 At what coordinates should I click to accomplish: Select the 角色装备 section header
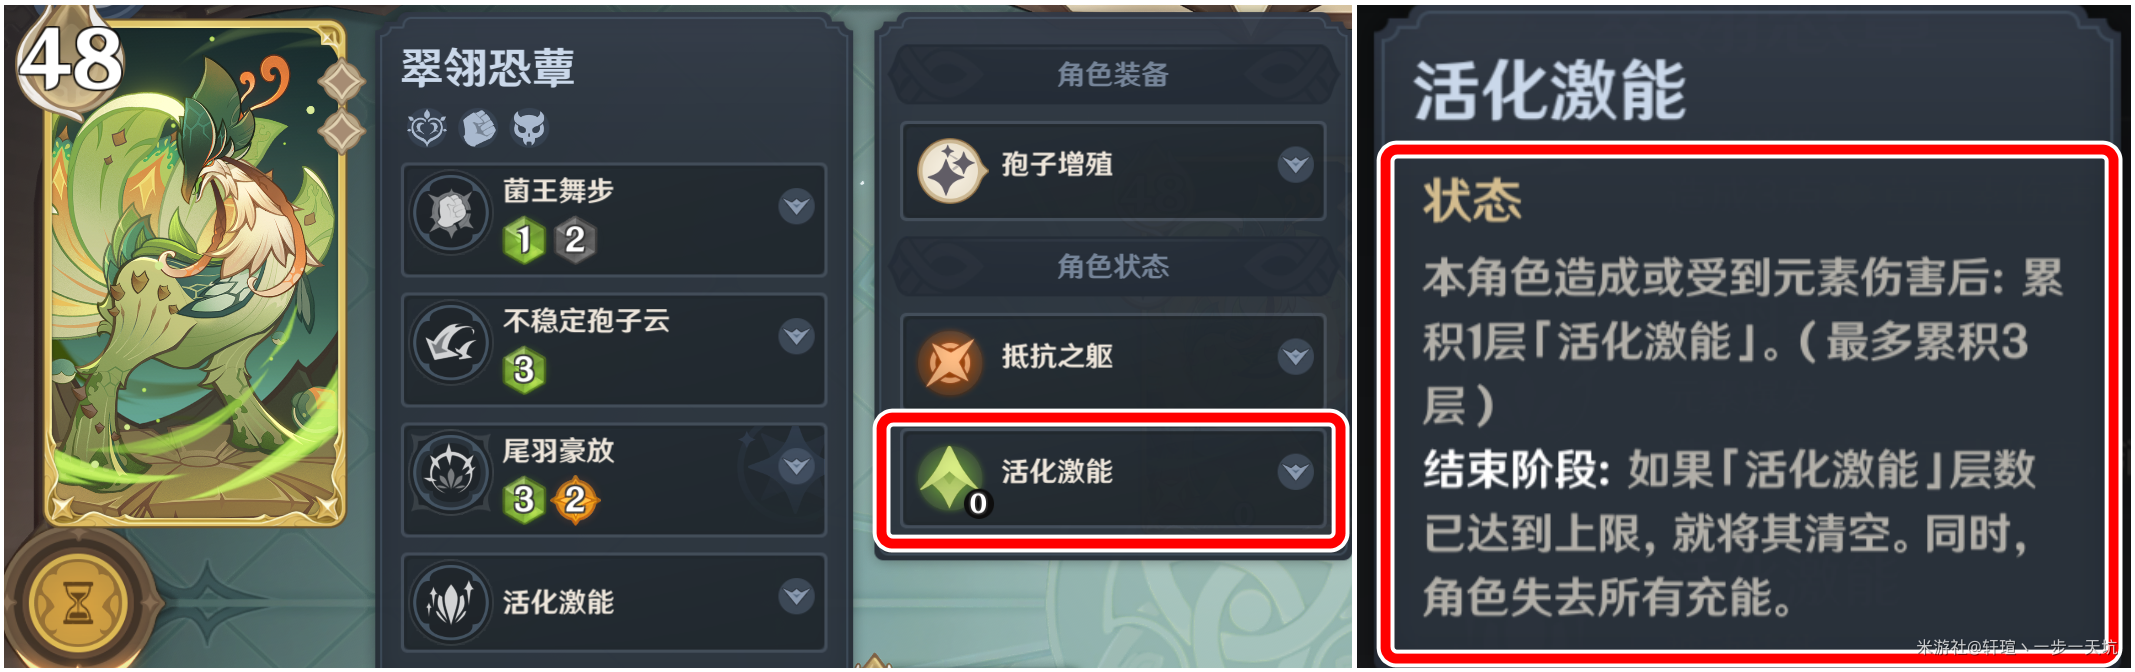click(1113, 75)
